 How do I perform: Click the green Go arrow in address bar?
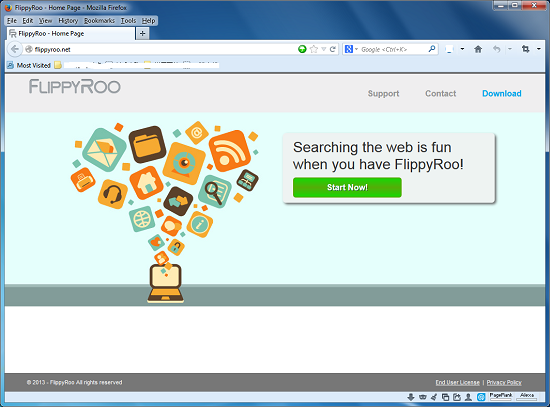click(302, 49)
